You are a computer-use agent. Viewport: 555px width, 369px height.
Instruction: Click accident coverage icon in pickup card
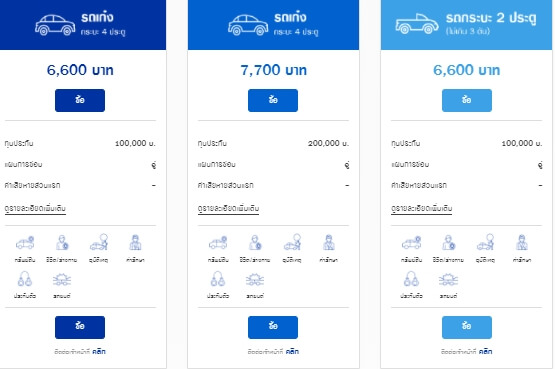point(485,242)
